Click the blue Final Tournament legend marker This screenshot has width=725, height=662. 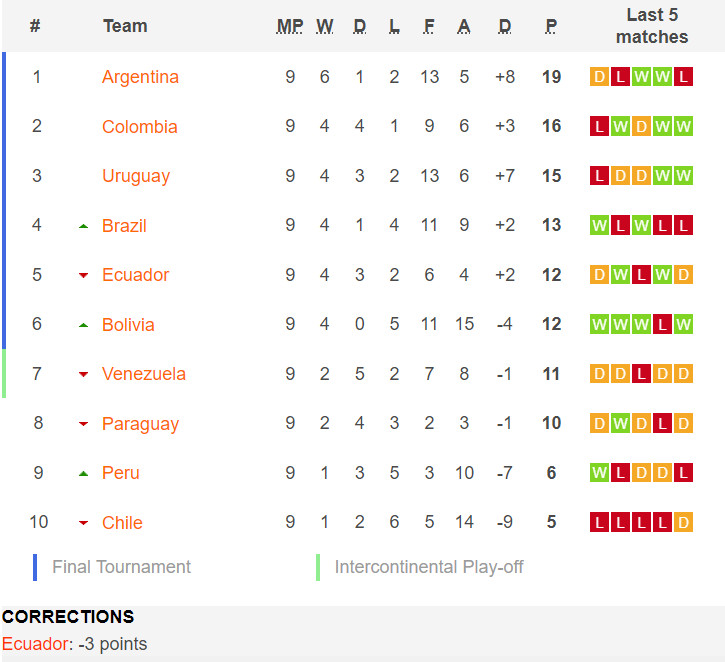point(35,567)
